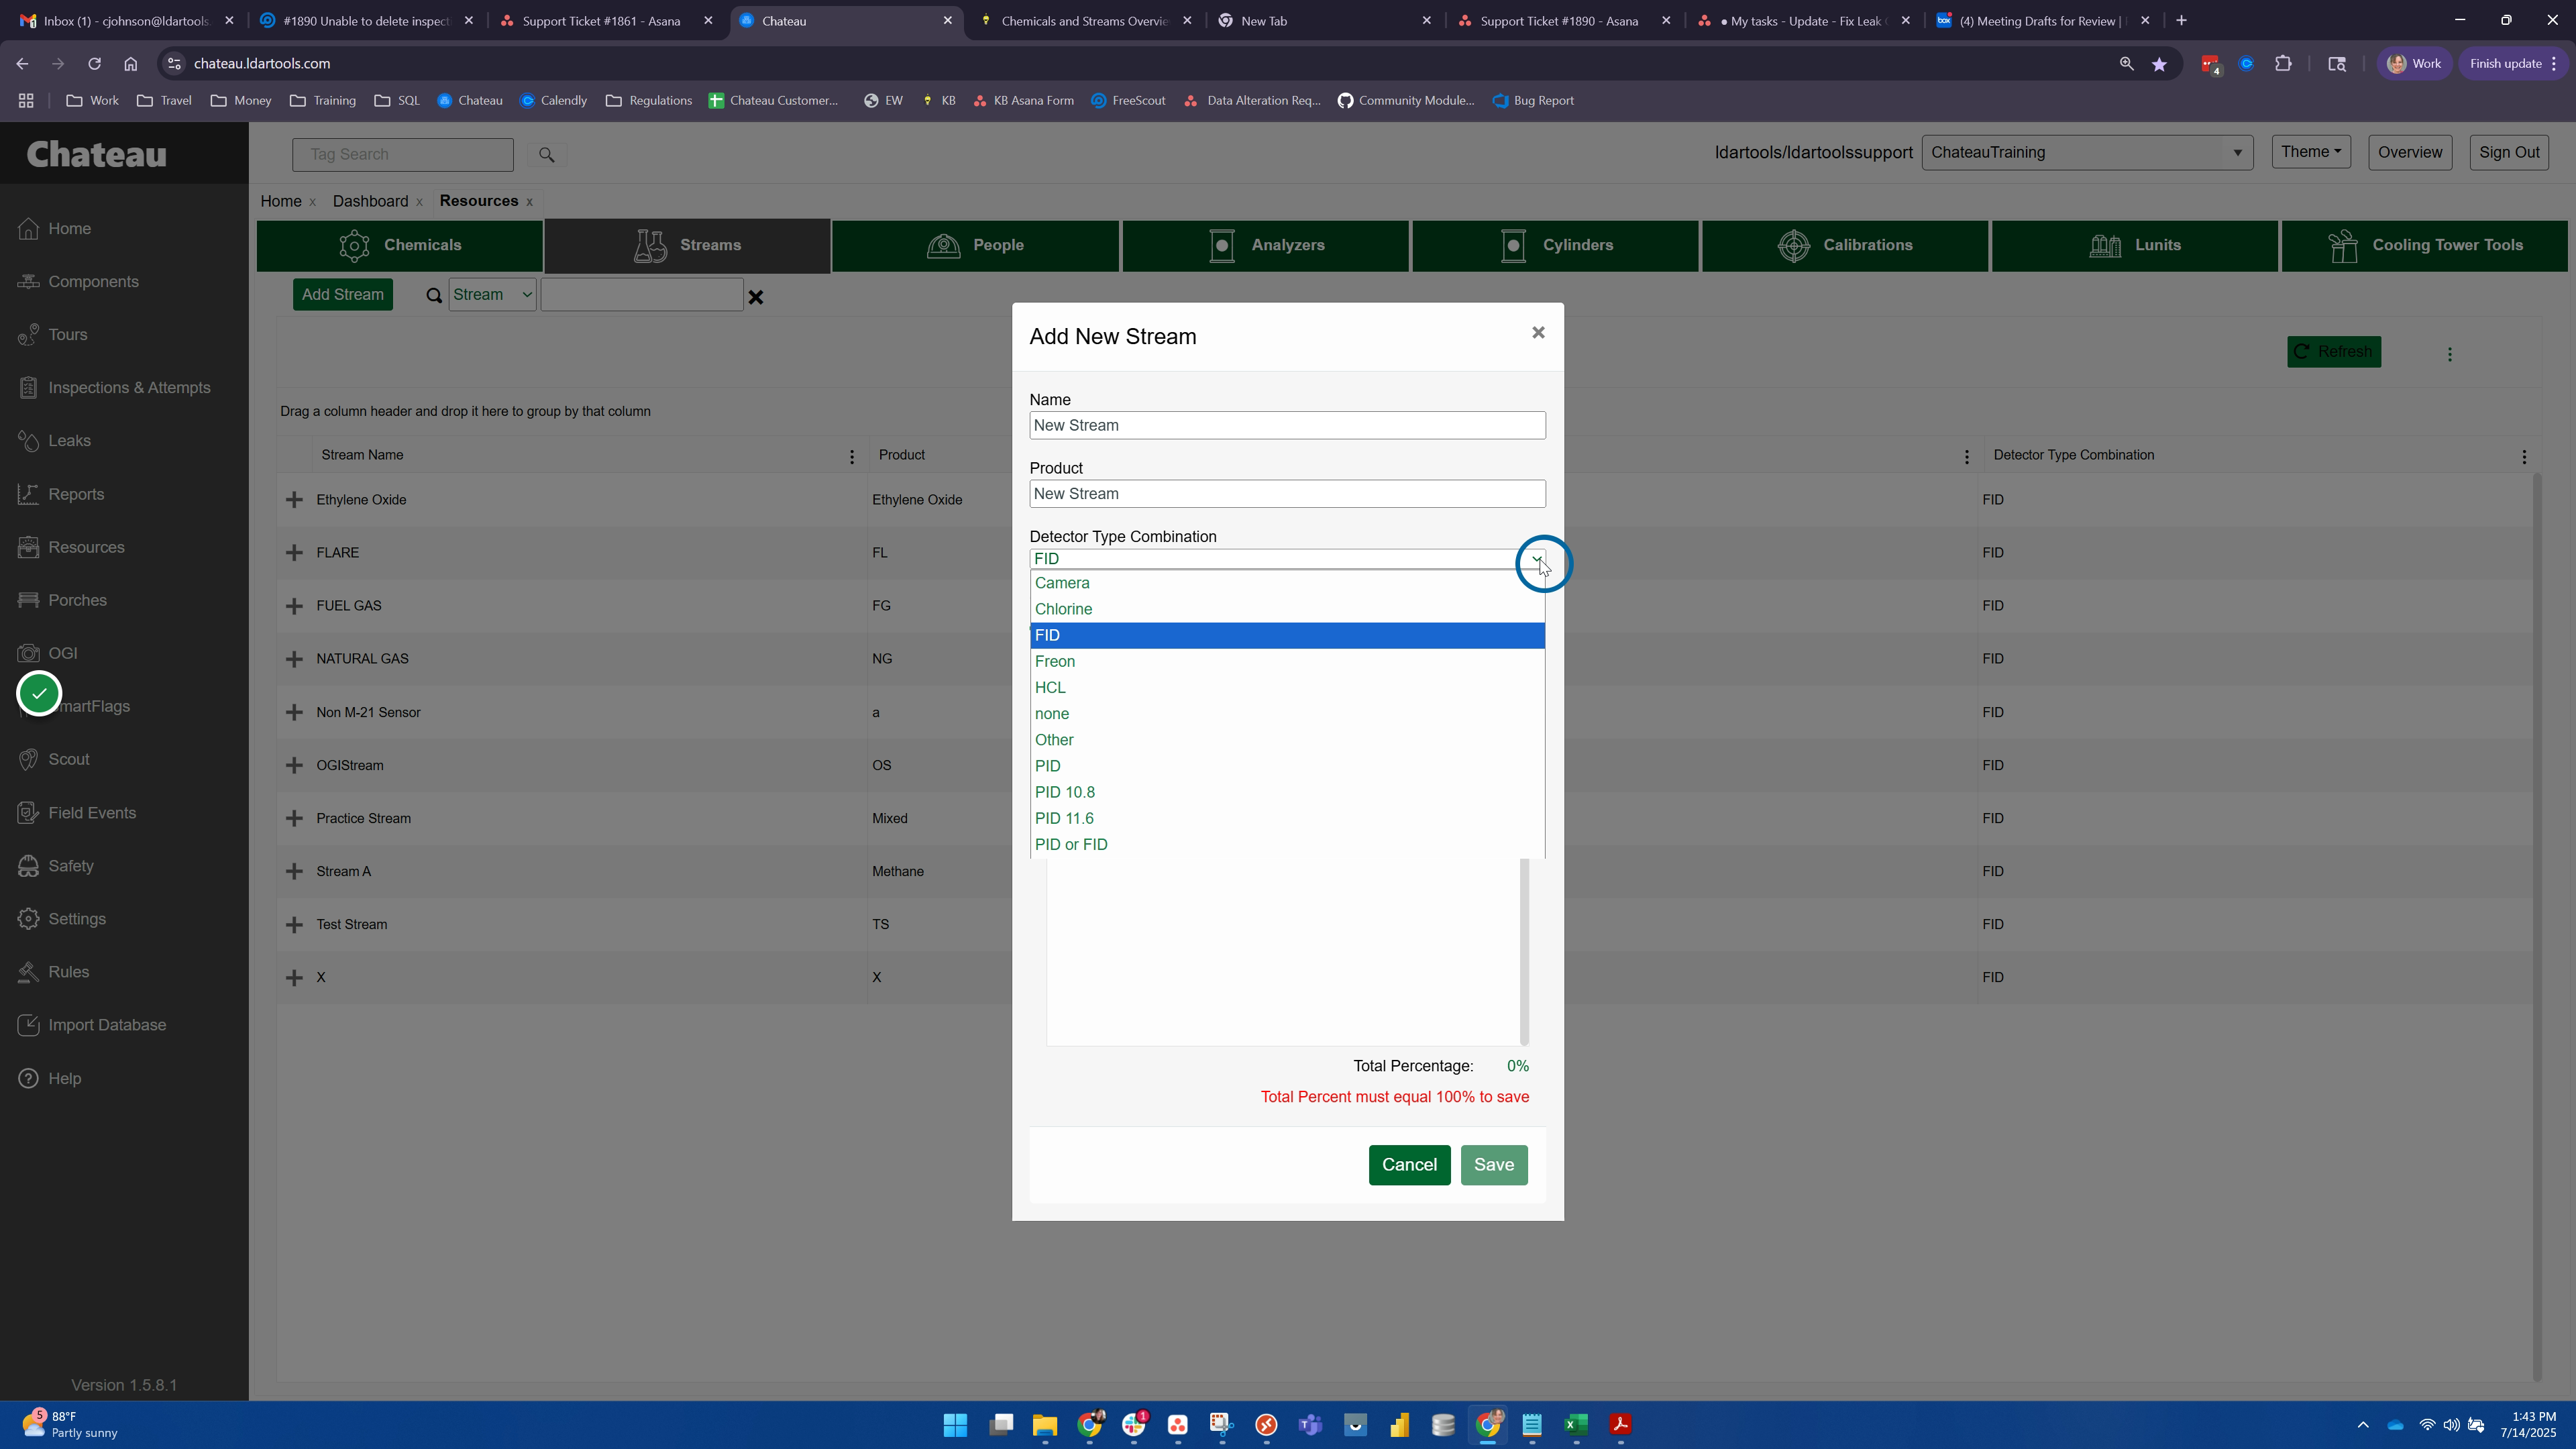Expand the Ethylene Oxide row
This screenshot has height=1449, width=2576.
click(x=294, y=500)
